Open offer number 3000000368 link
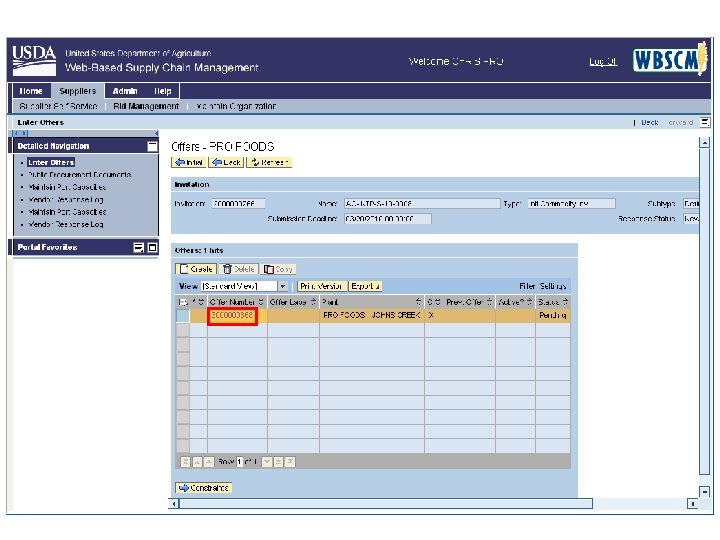This screenshot has width=720, height=540. (232, 315)
